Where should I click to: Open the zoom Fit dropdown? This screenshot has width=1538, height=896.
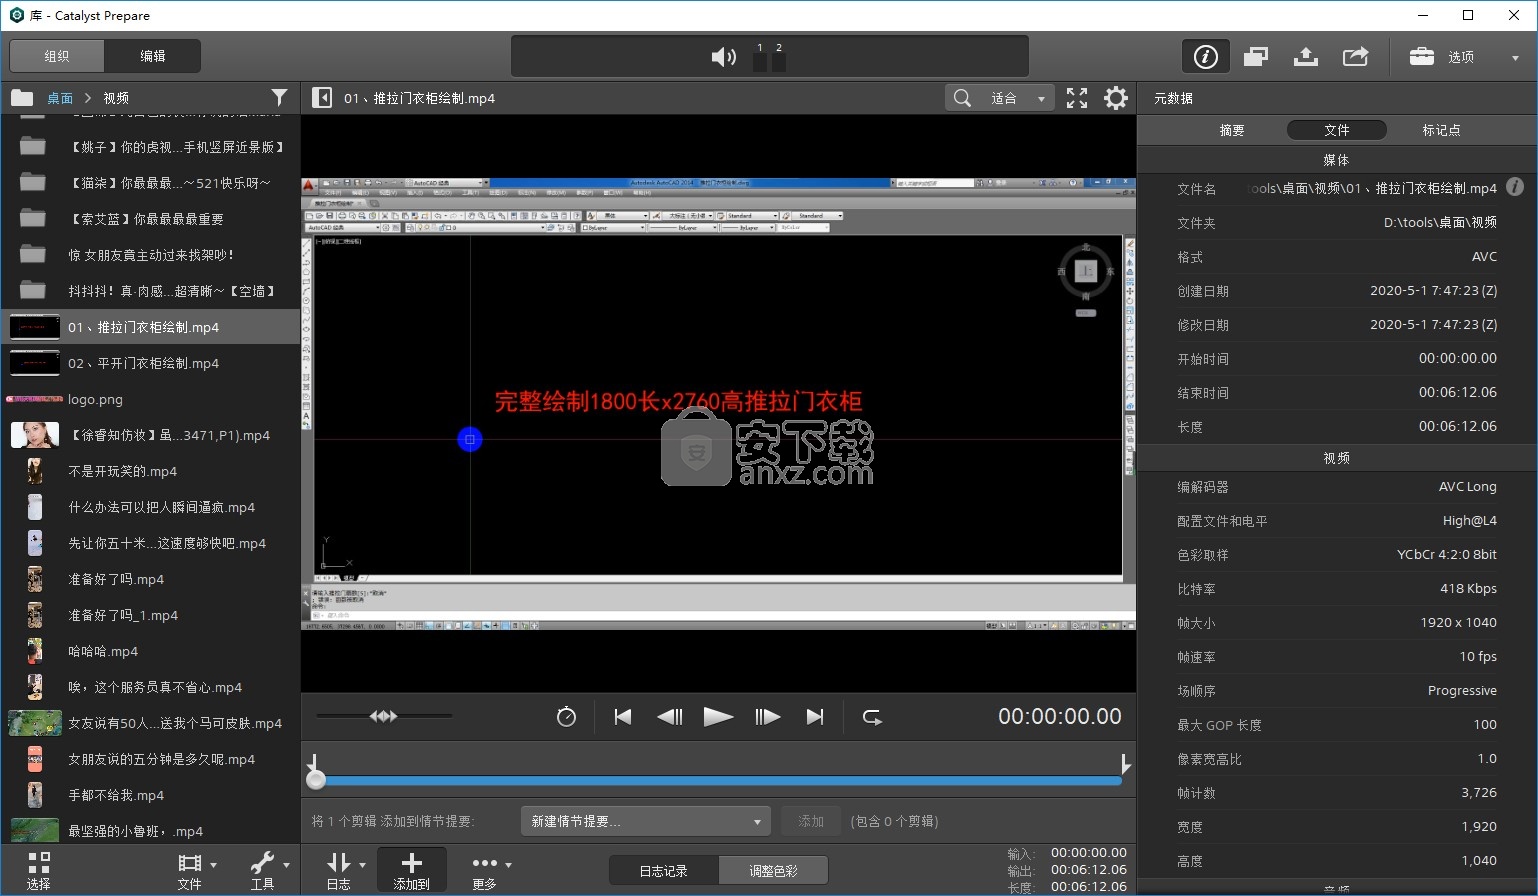[x=1016, y=97]
